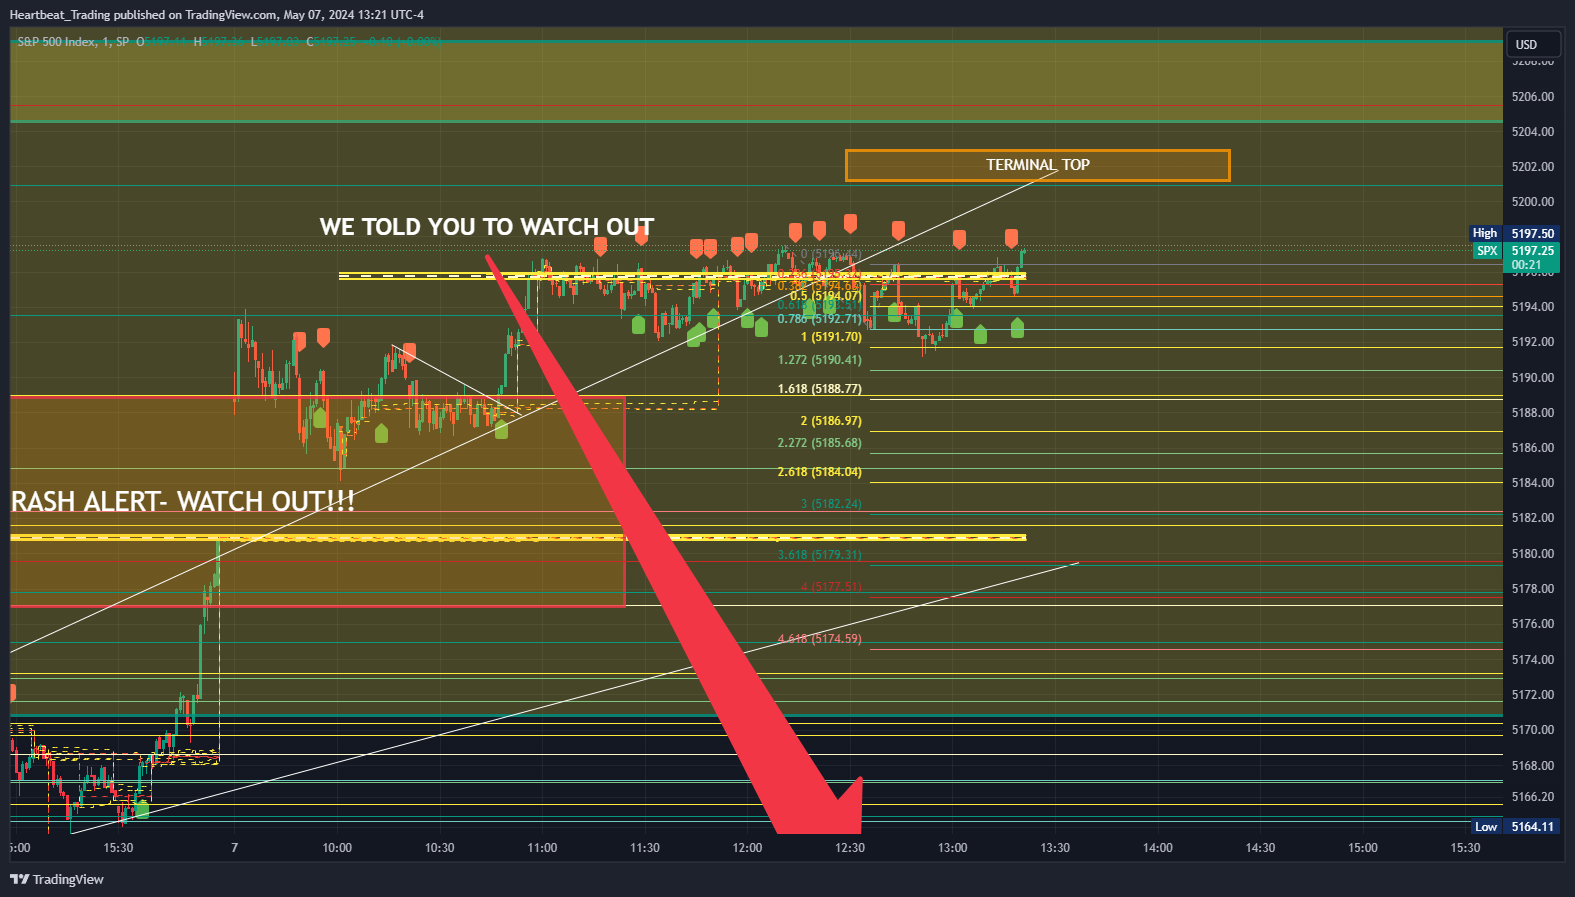Click the 13:00 time axis label
1575x897 pixels.
[952, 848]
